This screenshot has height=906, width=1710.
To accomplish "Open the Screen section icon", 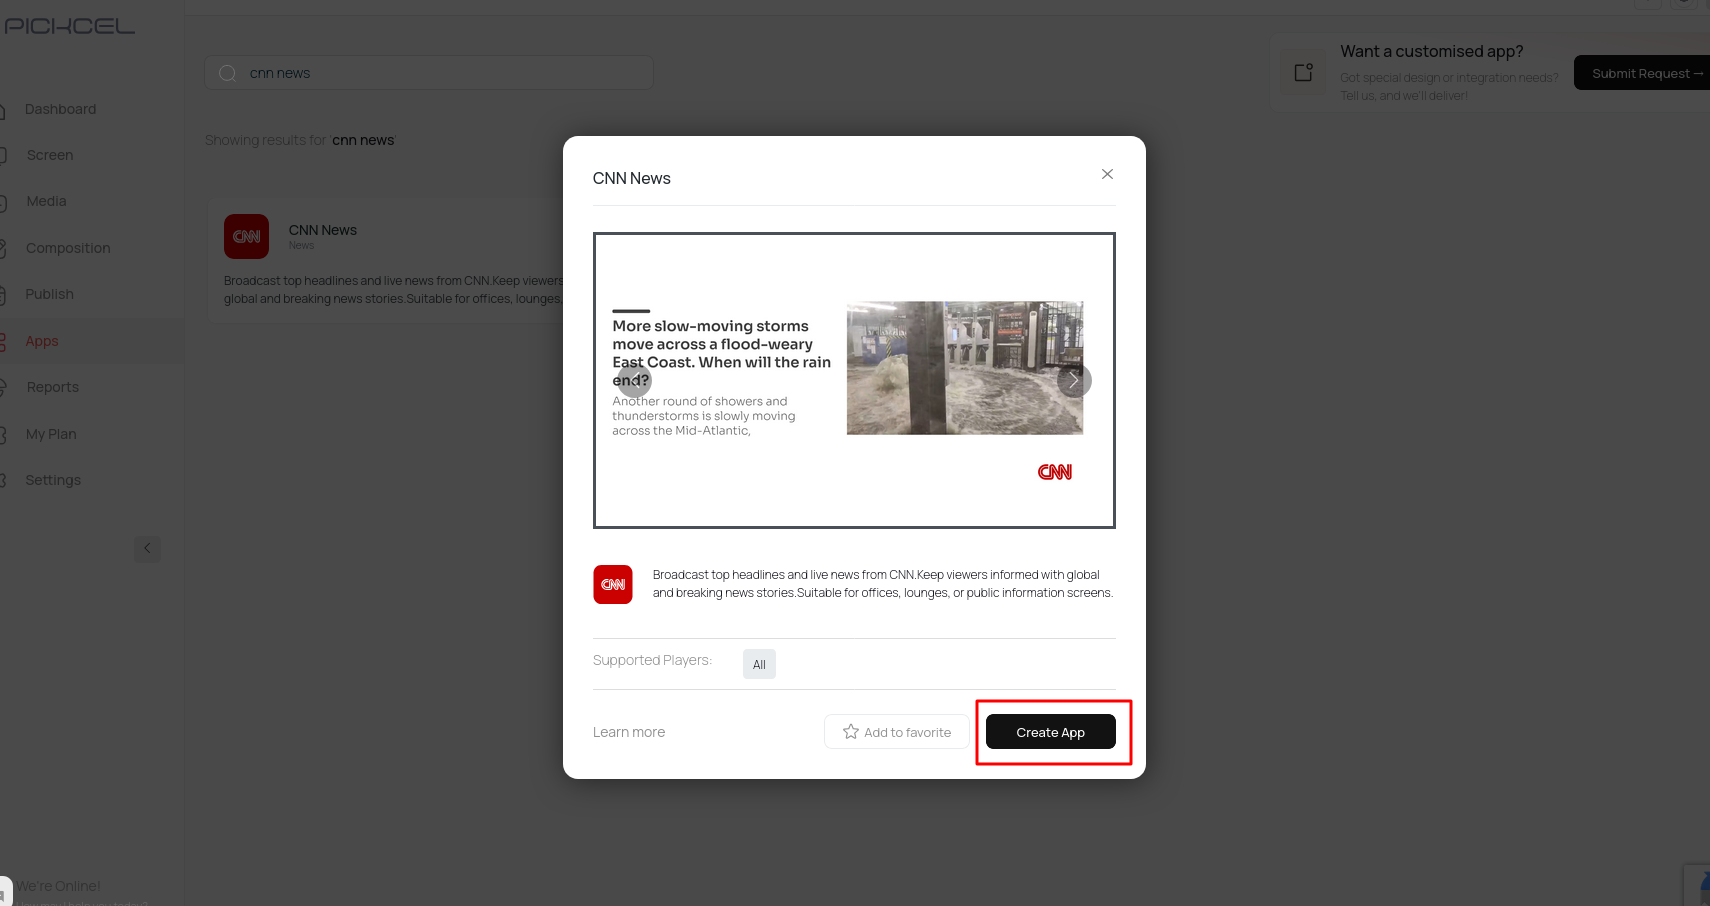I will (x=4, y=154).
